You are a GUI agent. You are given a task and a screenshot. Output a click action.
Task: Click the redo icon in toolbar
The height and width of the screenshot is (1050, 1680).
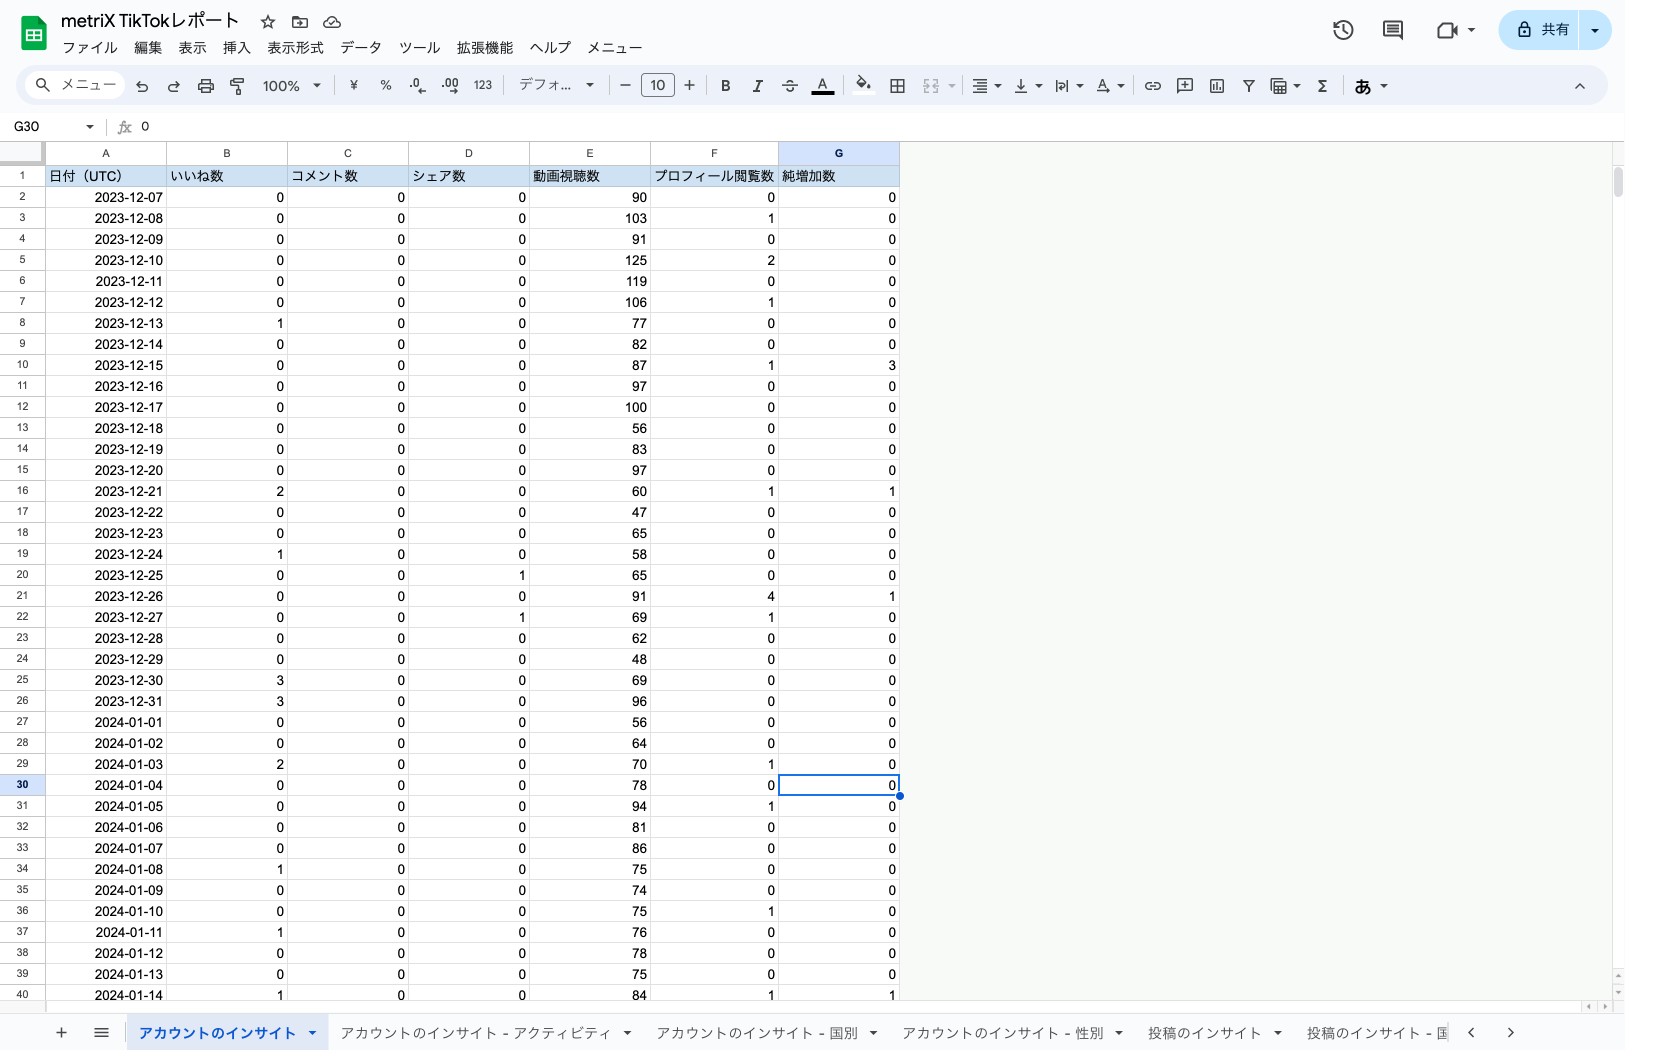[x=173, y=86]
